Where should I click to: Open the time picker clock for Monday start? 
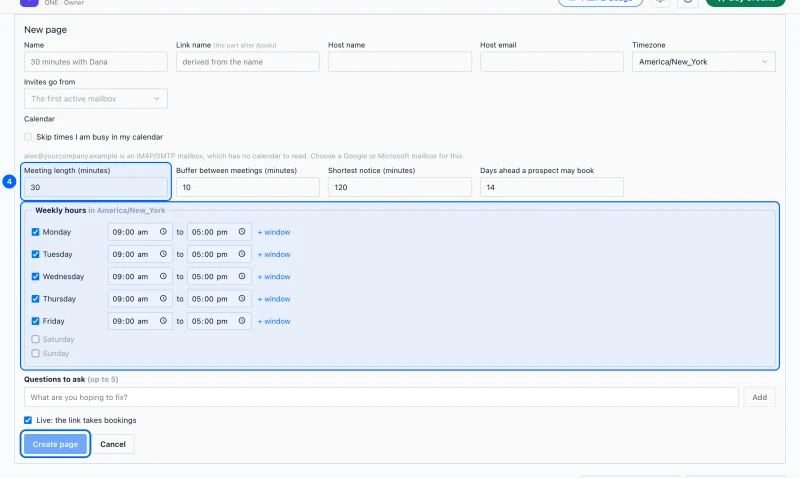[x=163, y=232]
